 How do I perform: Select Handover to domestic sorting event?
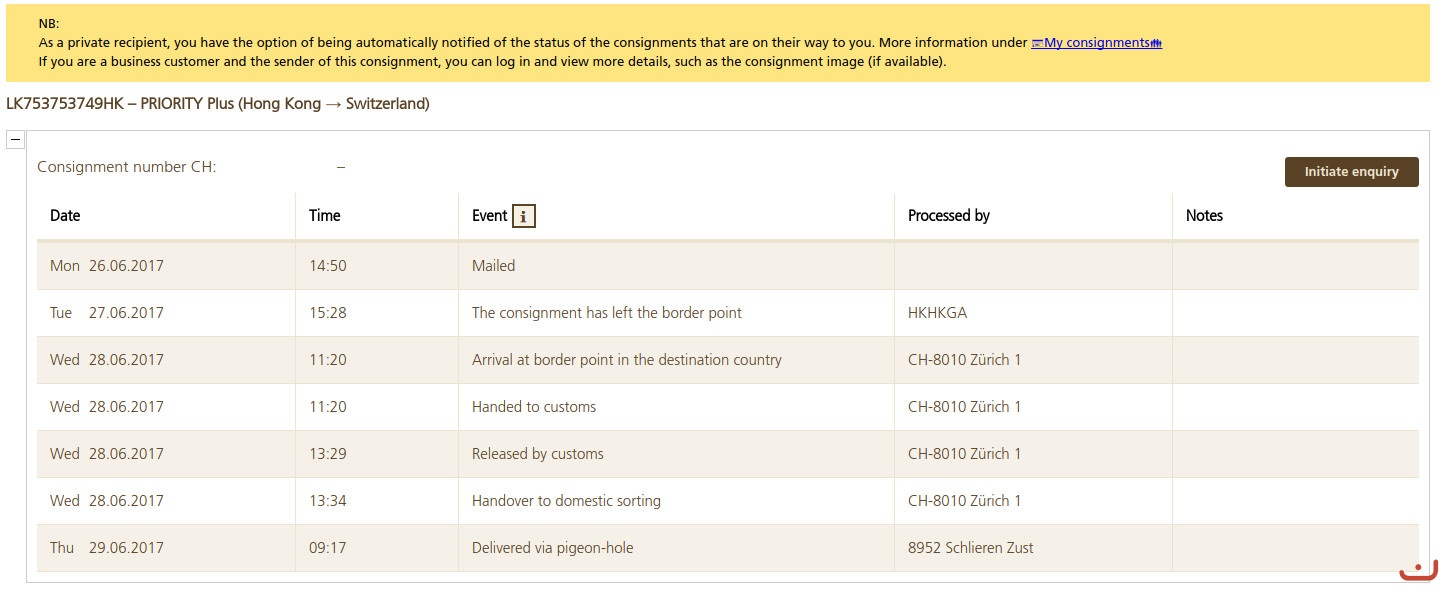[x=566, y=501]
